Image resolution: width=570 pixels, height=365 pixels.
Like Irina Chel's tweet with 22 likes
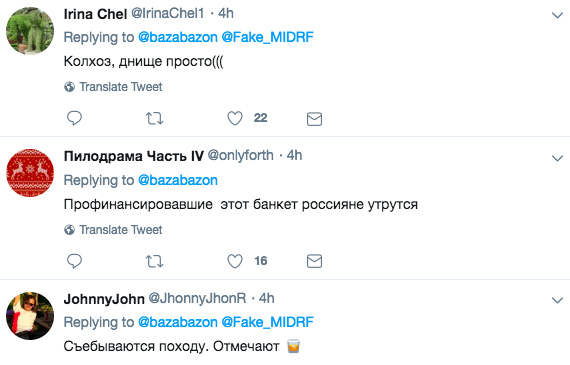point(235,119)
